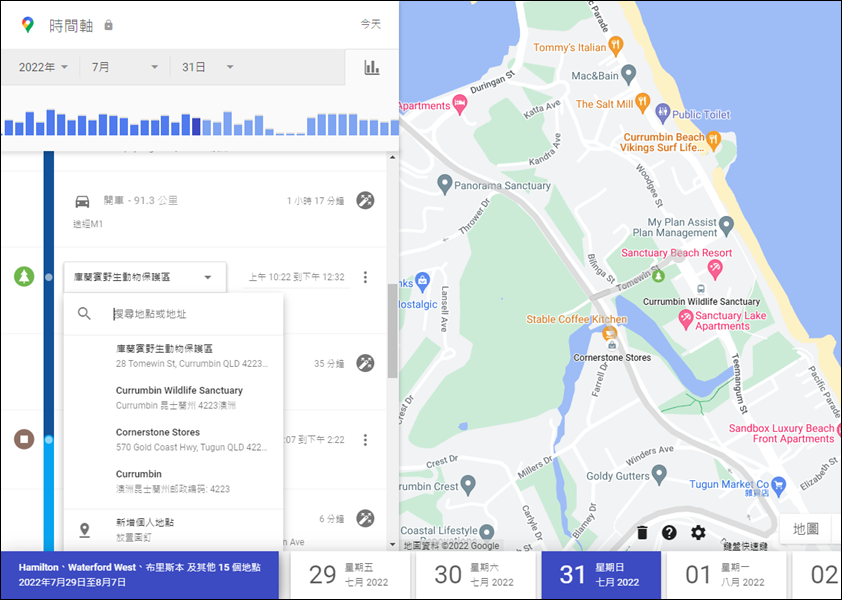Select day 29 星期五 tab

click(x=350, y=575)
